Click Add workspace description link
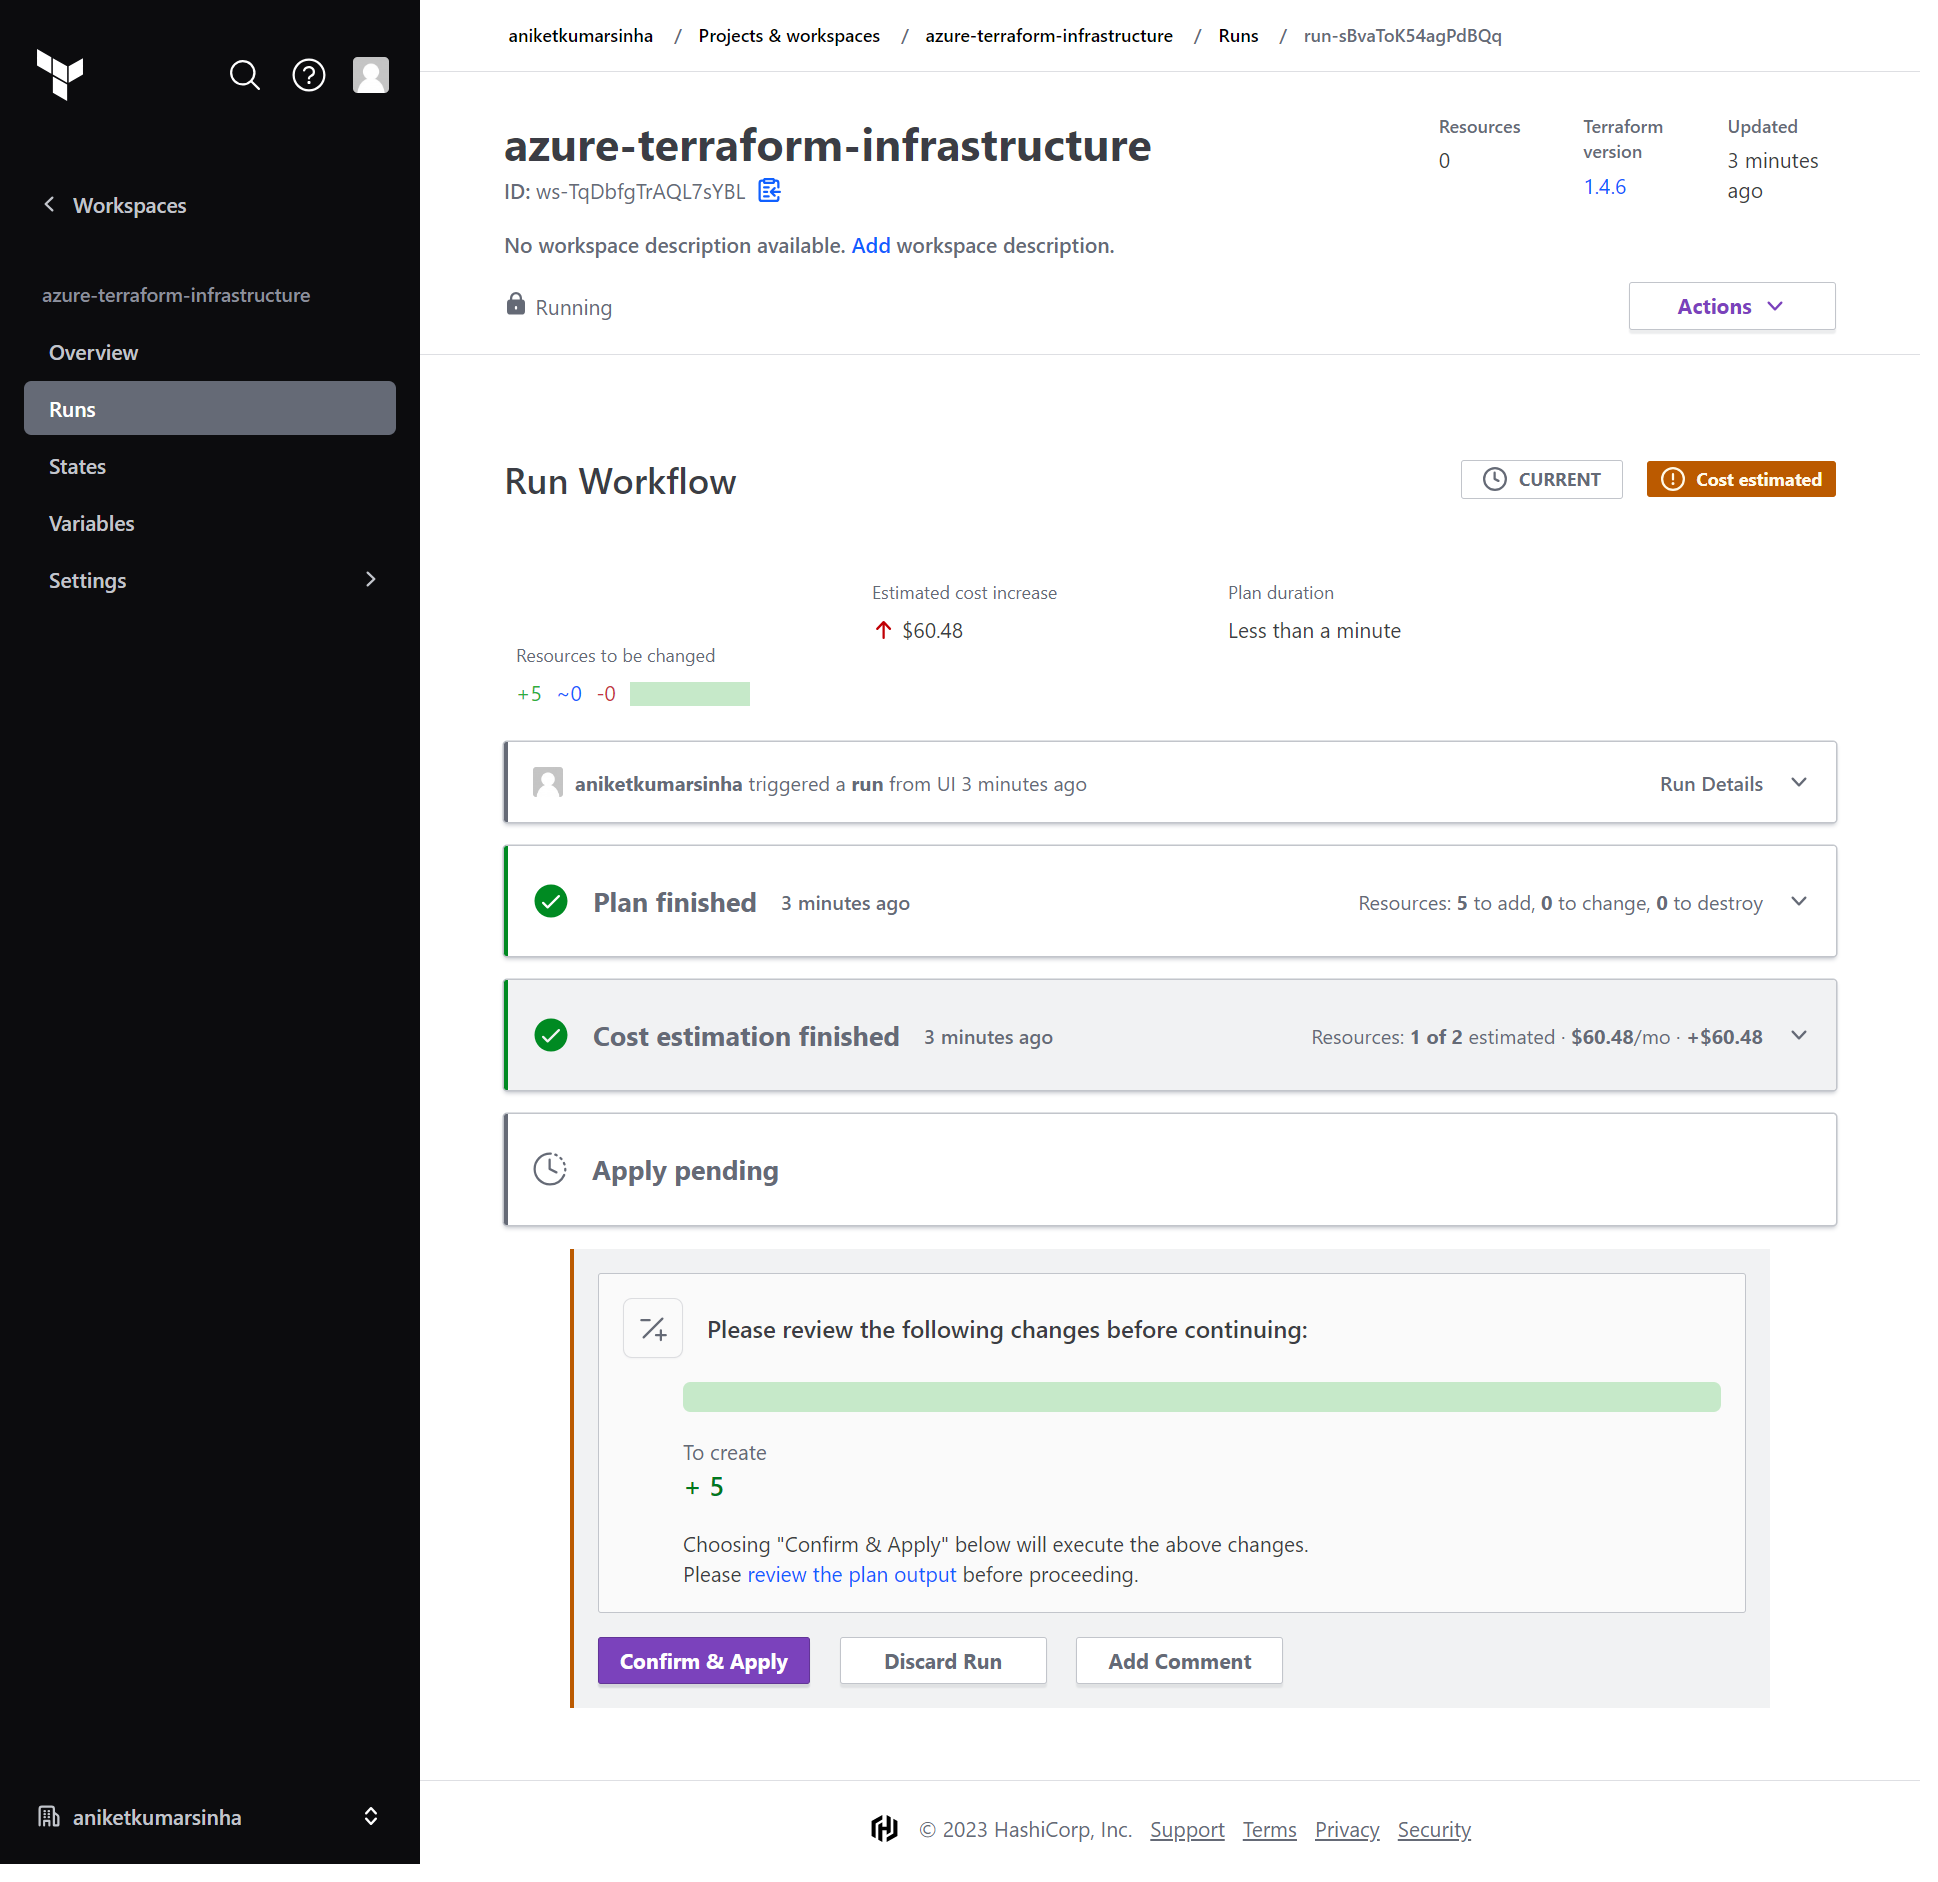This screenshot has height=1882, width=1938. click(871, 245)
